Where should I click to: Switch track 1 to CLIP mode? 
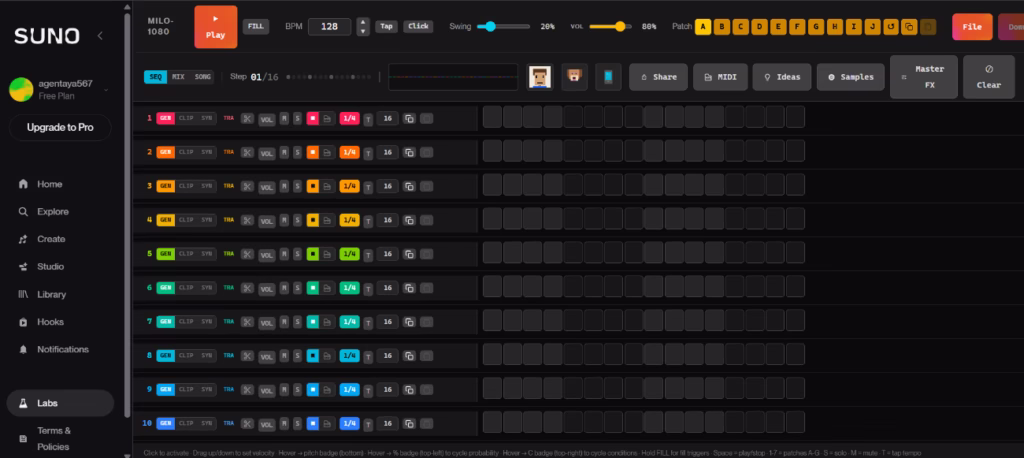coord(186,118)
